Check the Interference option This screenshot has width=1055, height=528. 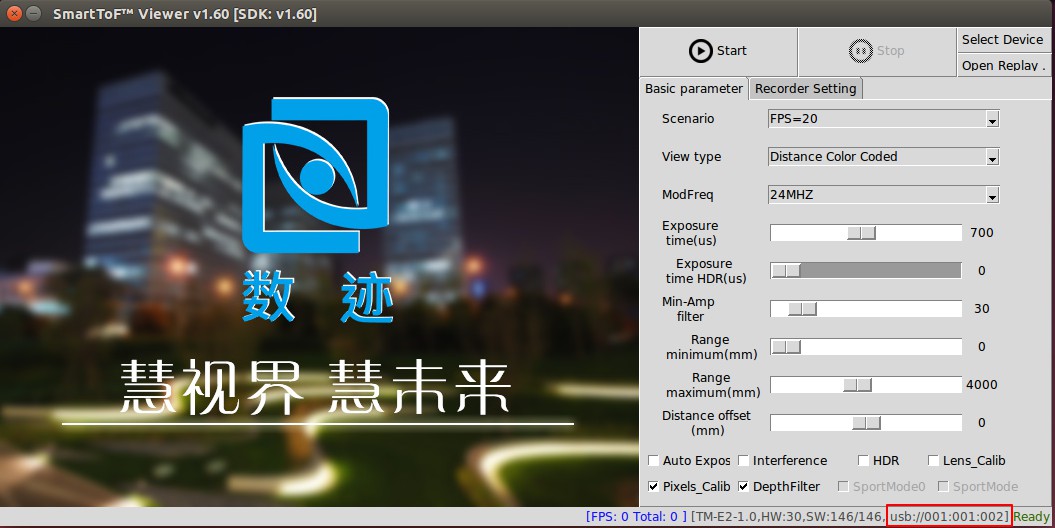(743, 461)
